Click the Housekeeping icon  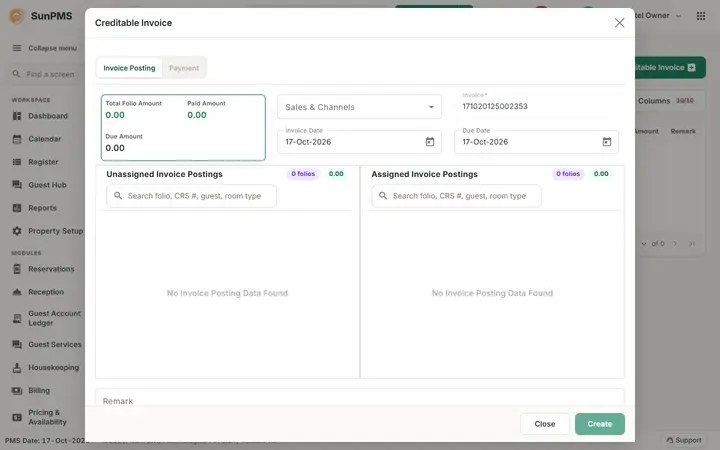point(17,367)
